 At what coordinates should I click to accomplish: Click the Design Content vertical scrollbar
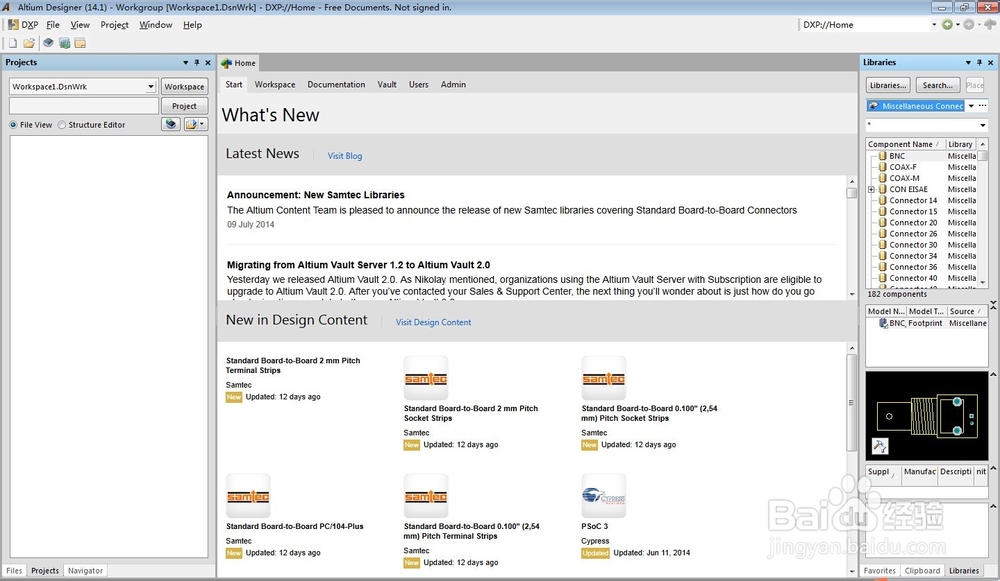[x=851, y=459]
